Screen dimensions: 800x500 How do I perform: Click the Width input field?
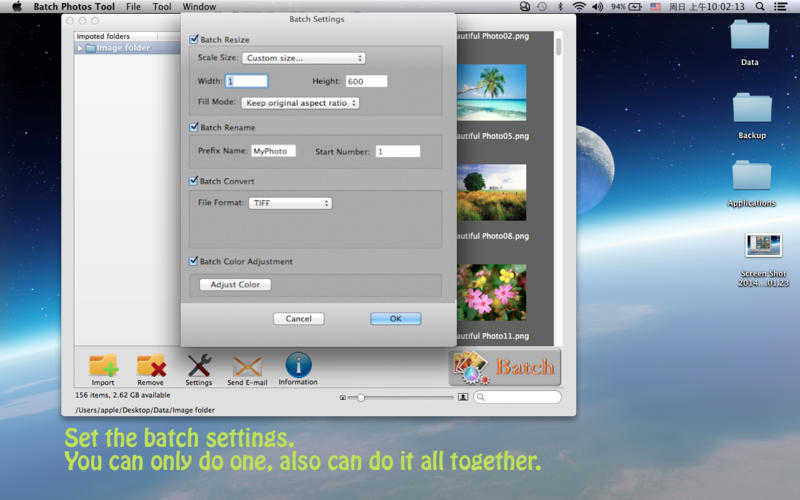[x=247, y=81]
